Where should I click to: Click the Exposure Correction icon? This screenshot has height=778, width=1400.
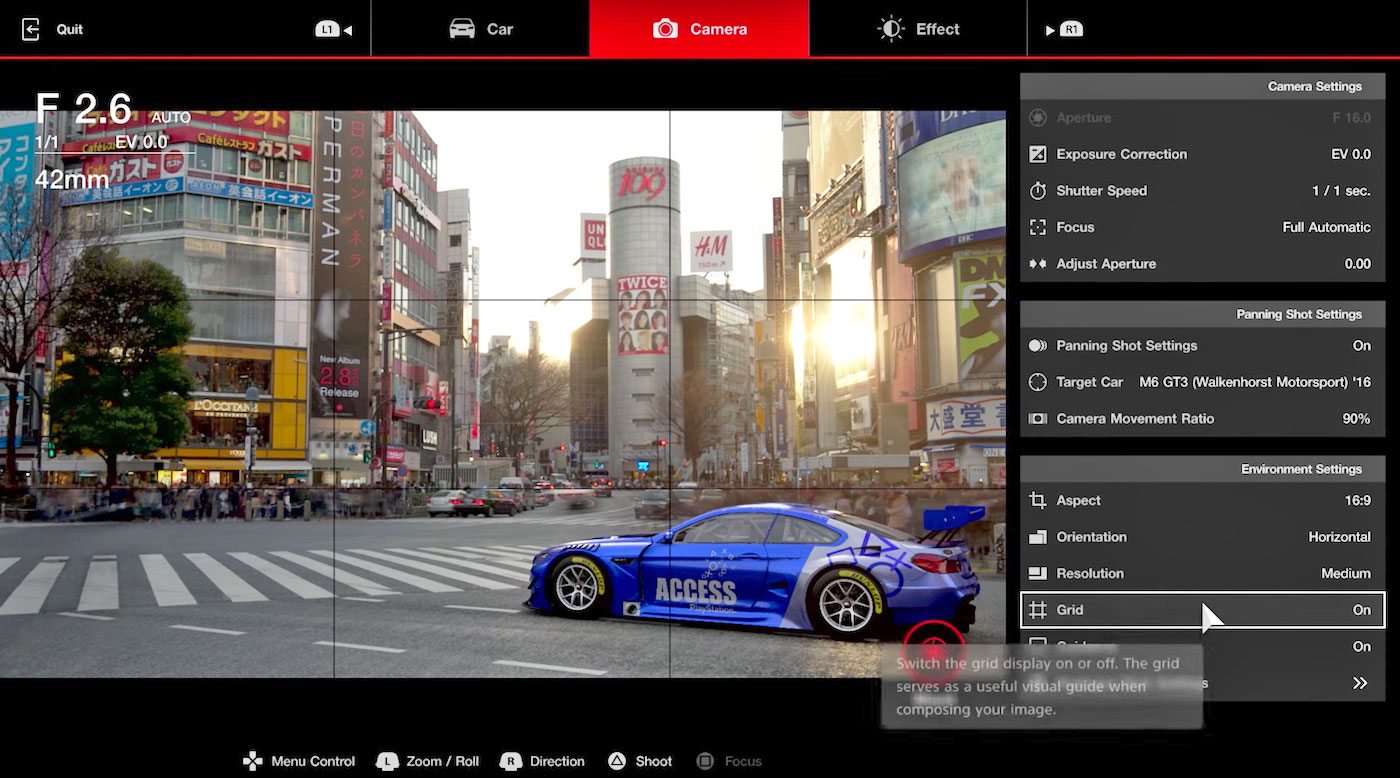click(1038, 154)
